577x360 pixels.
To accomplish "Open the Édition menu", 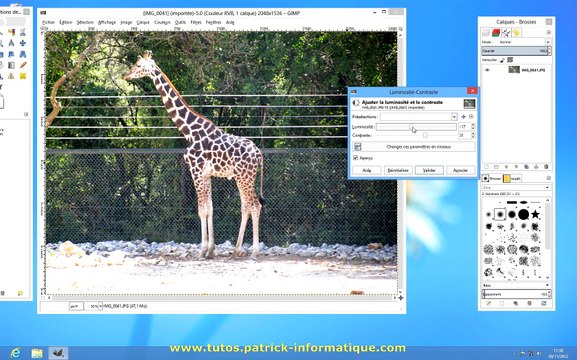I will click(x=66, y=22).
